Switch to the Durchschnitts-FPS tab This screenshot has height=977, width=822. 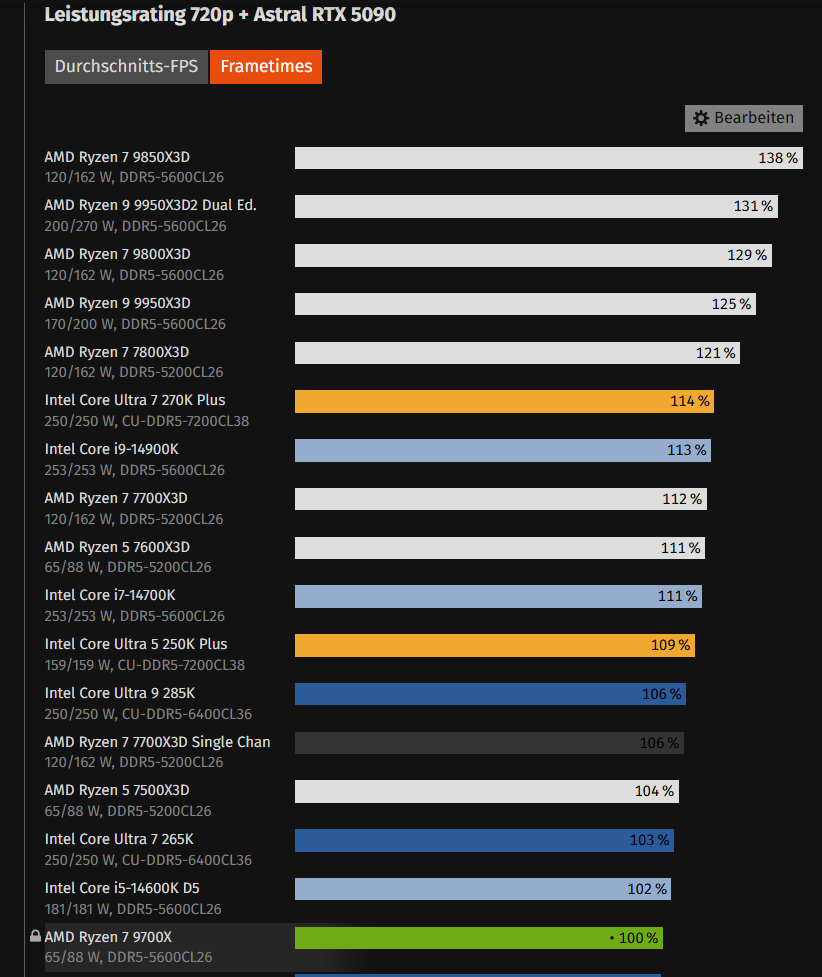point(126,67)
